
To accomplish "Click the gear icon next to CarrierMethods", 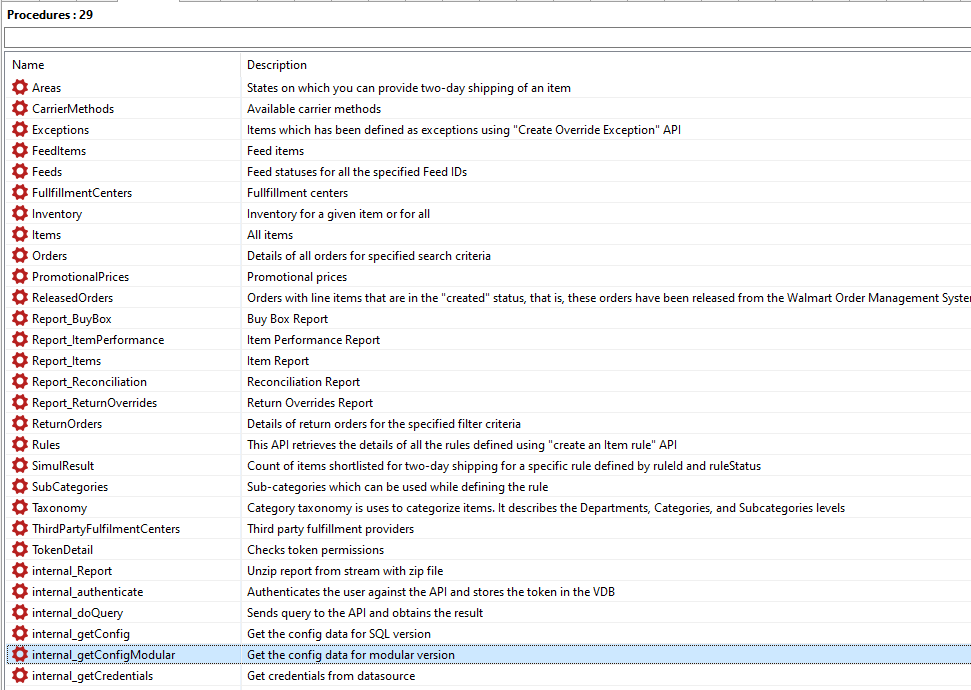I will pos(20,109).
